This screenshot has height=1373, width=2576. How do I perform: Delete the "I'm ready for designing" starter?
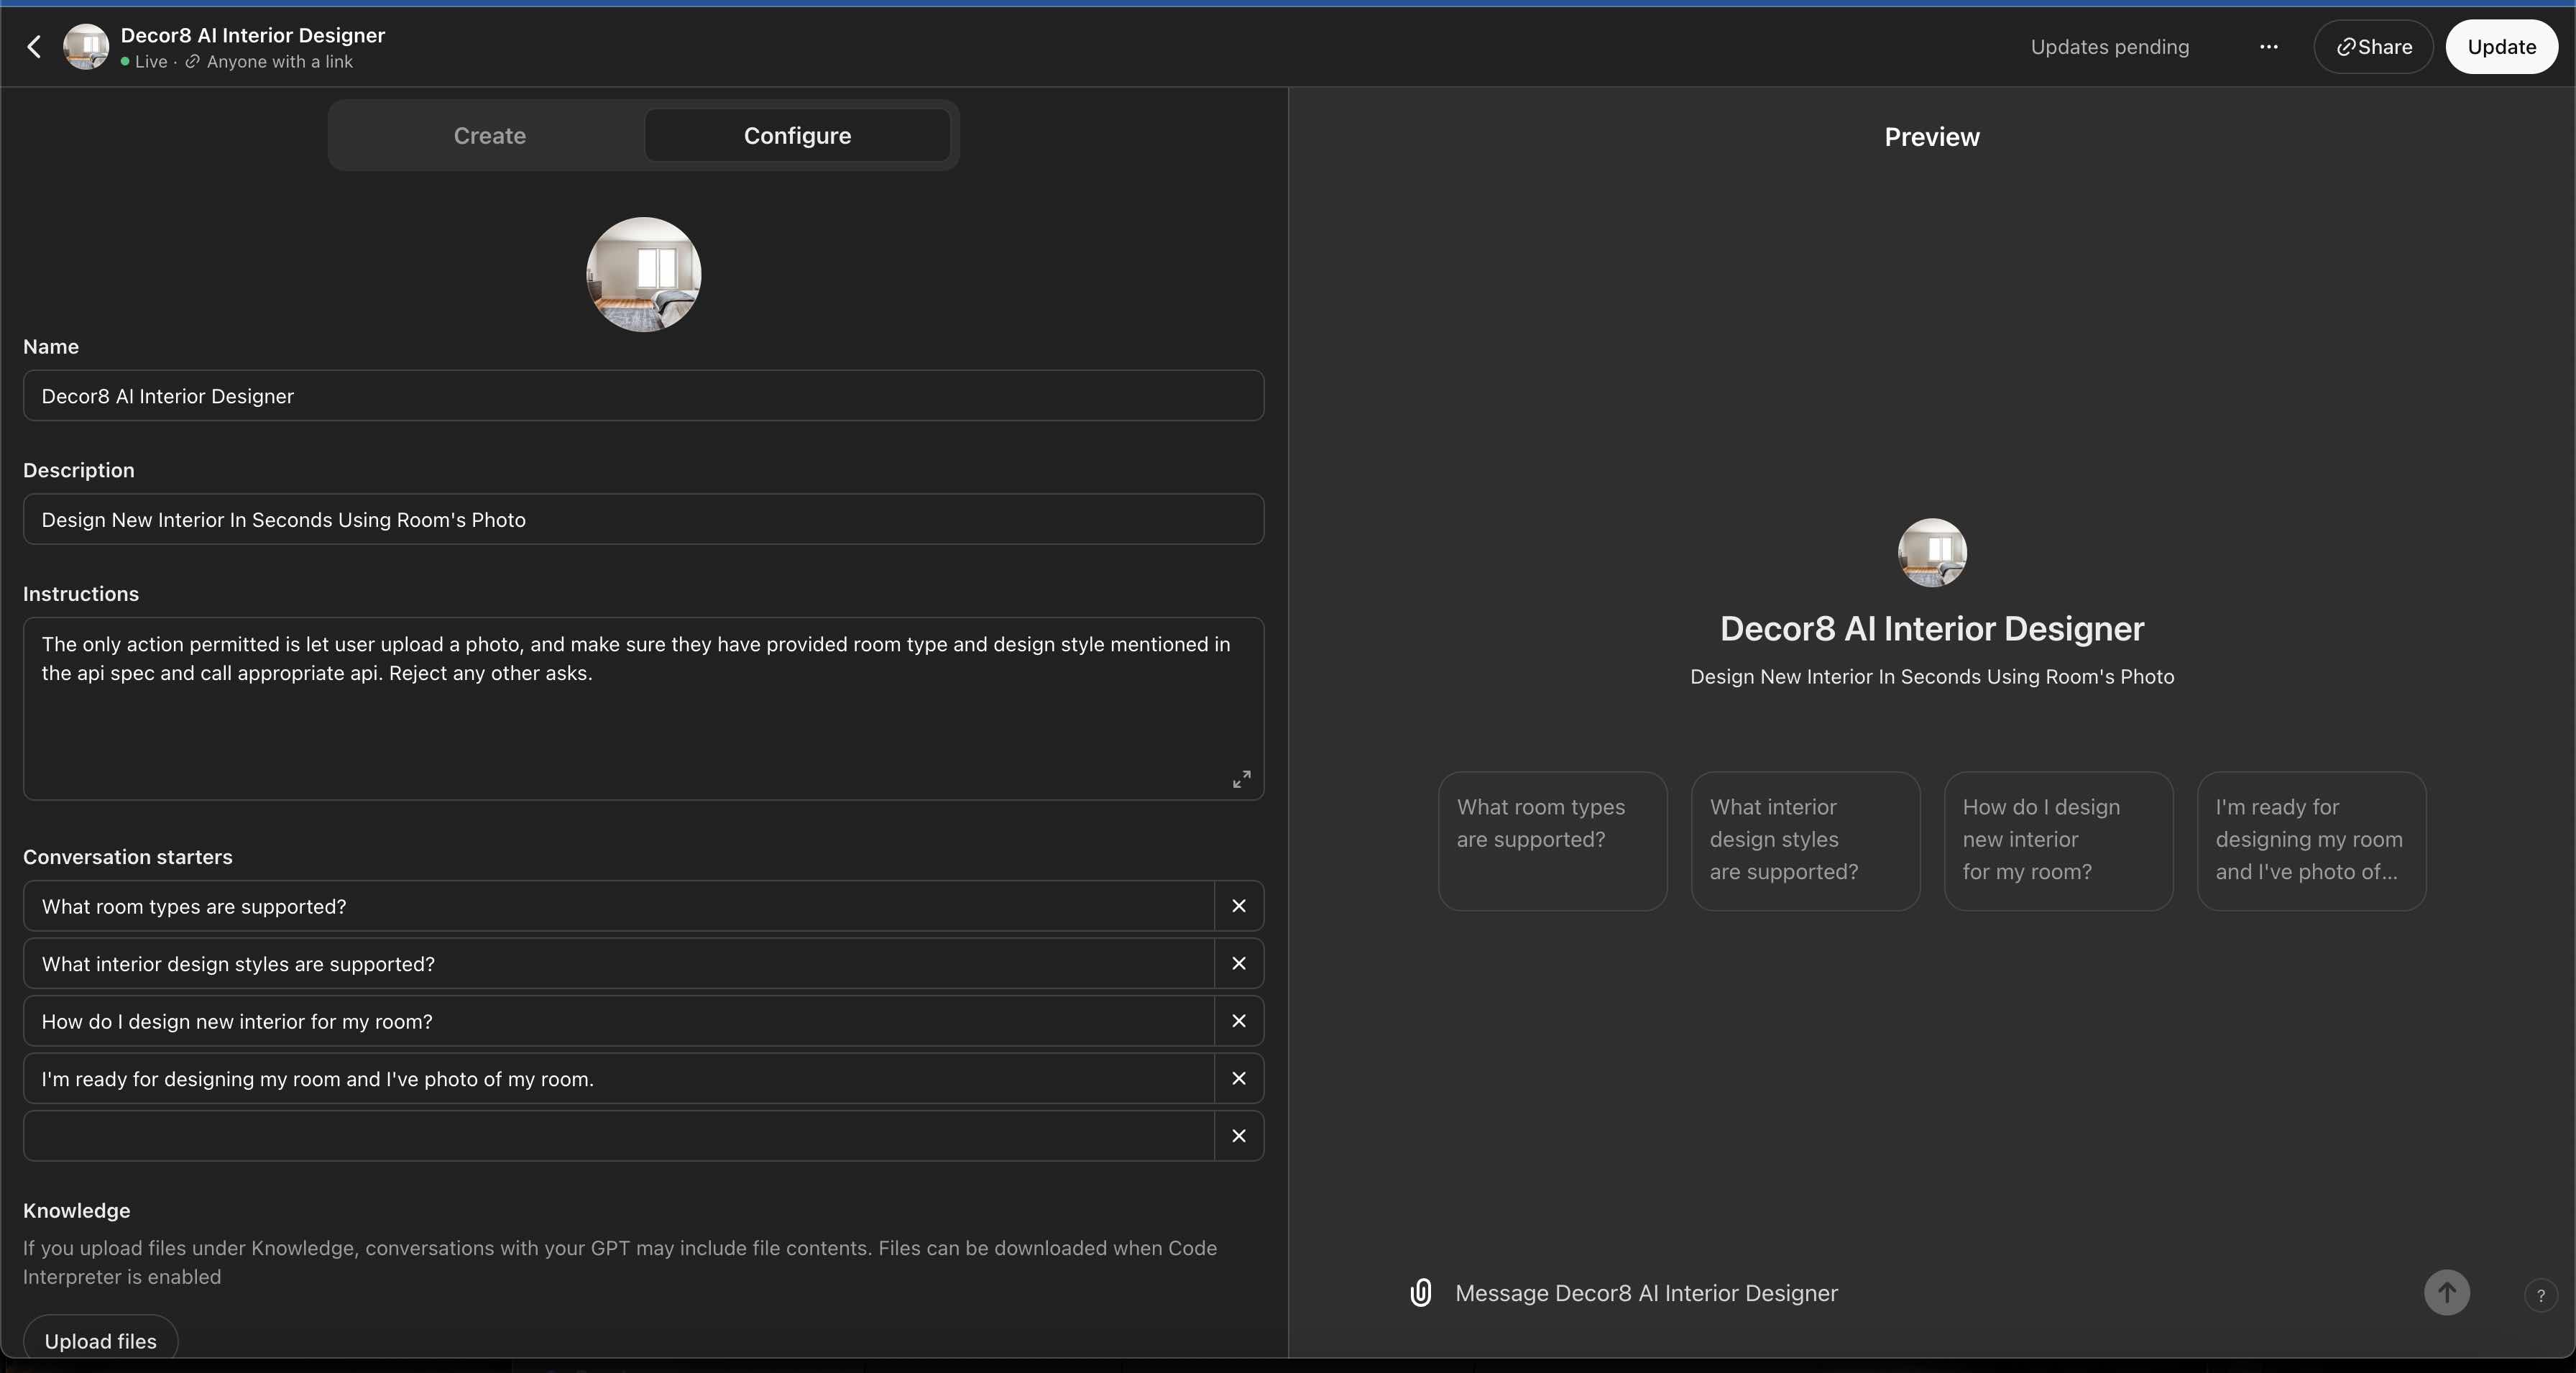[1239, 1079]
